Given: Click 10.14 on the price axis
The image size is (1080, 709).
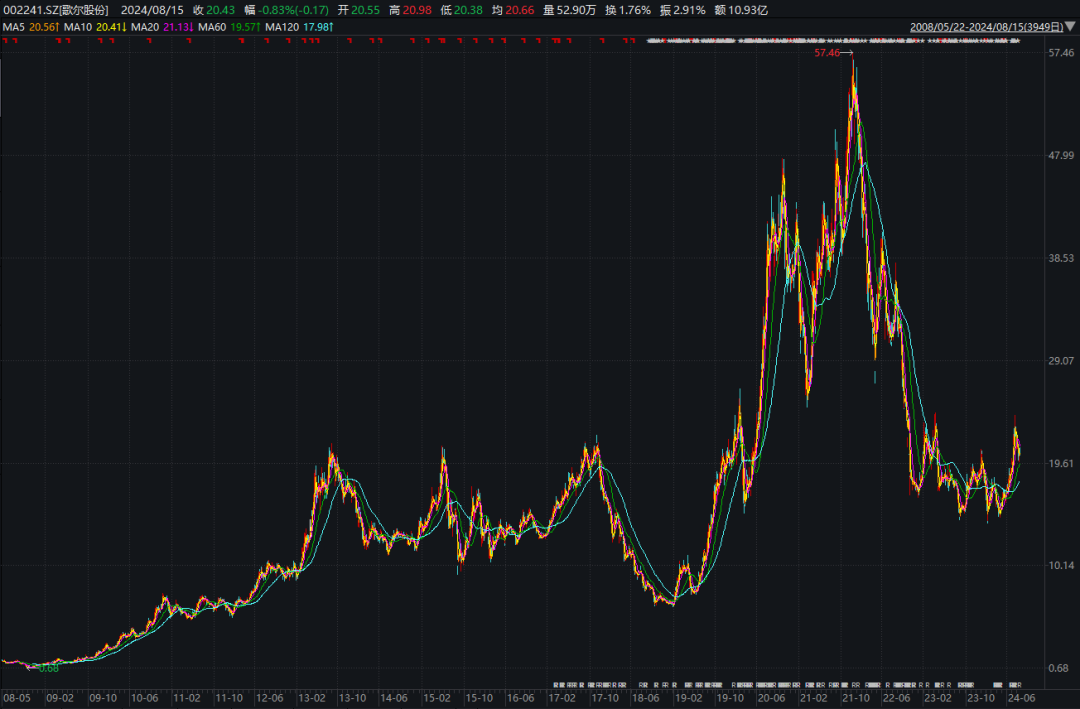Looking at the screenshot, I should tap(1061, 566).
